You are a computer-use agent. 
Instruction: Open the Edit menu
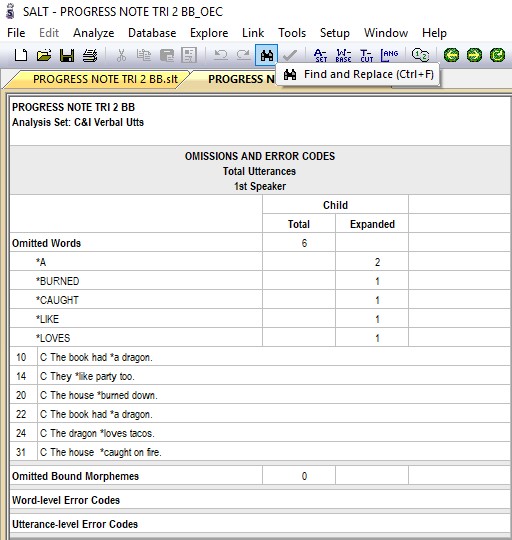[x=49, y=33]
